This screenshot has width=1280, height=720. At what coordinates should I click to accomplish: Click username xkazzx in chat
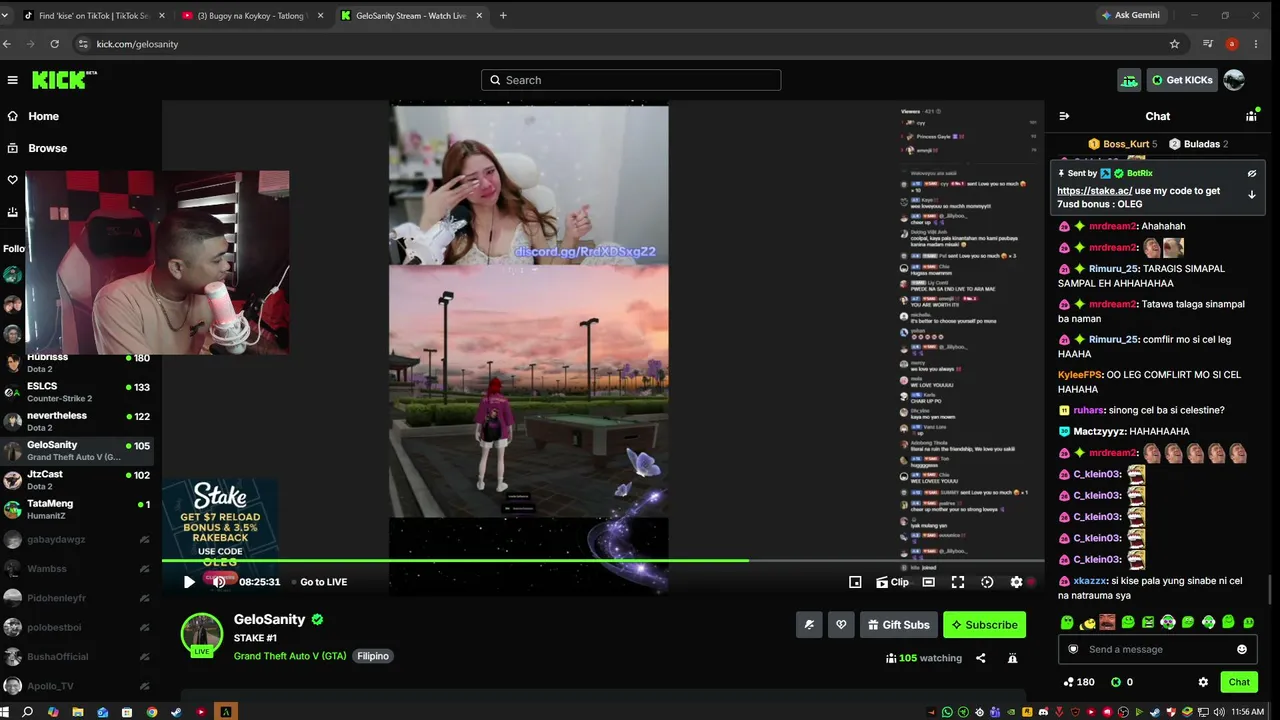coord(1090,581)
